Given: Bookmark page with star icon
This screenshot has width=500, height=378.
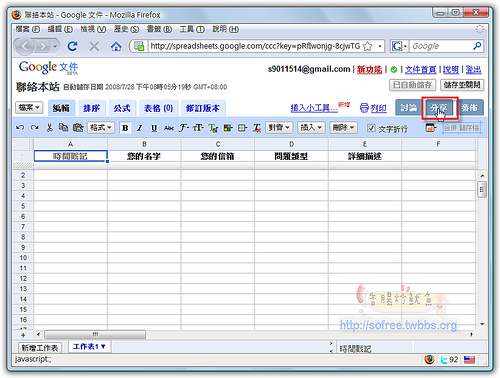Looking at the screenshot, I should pyautogui.click(x=367, y=46).
